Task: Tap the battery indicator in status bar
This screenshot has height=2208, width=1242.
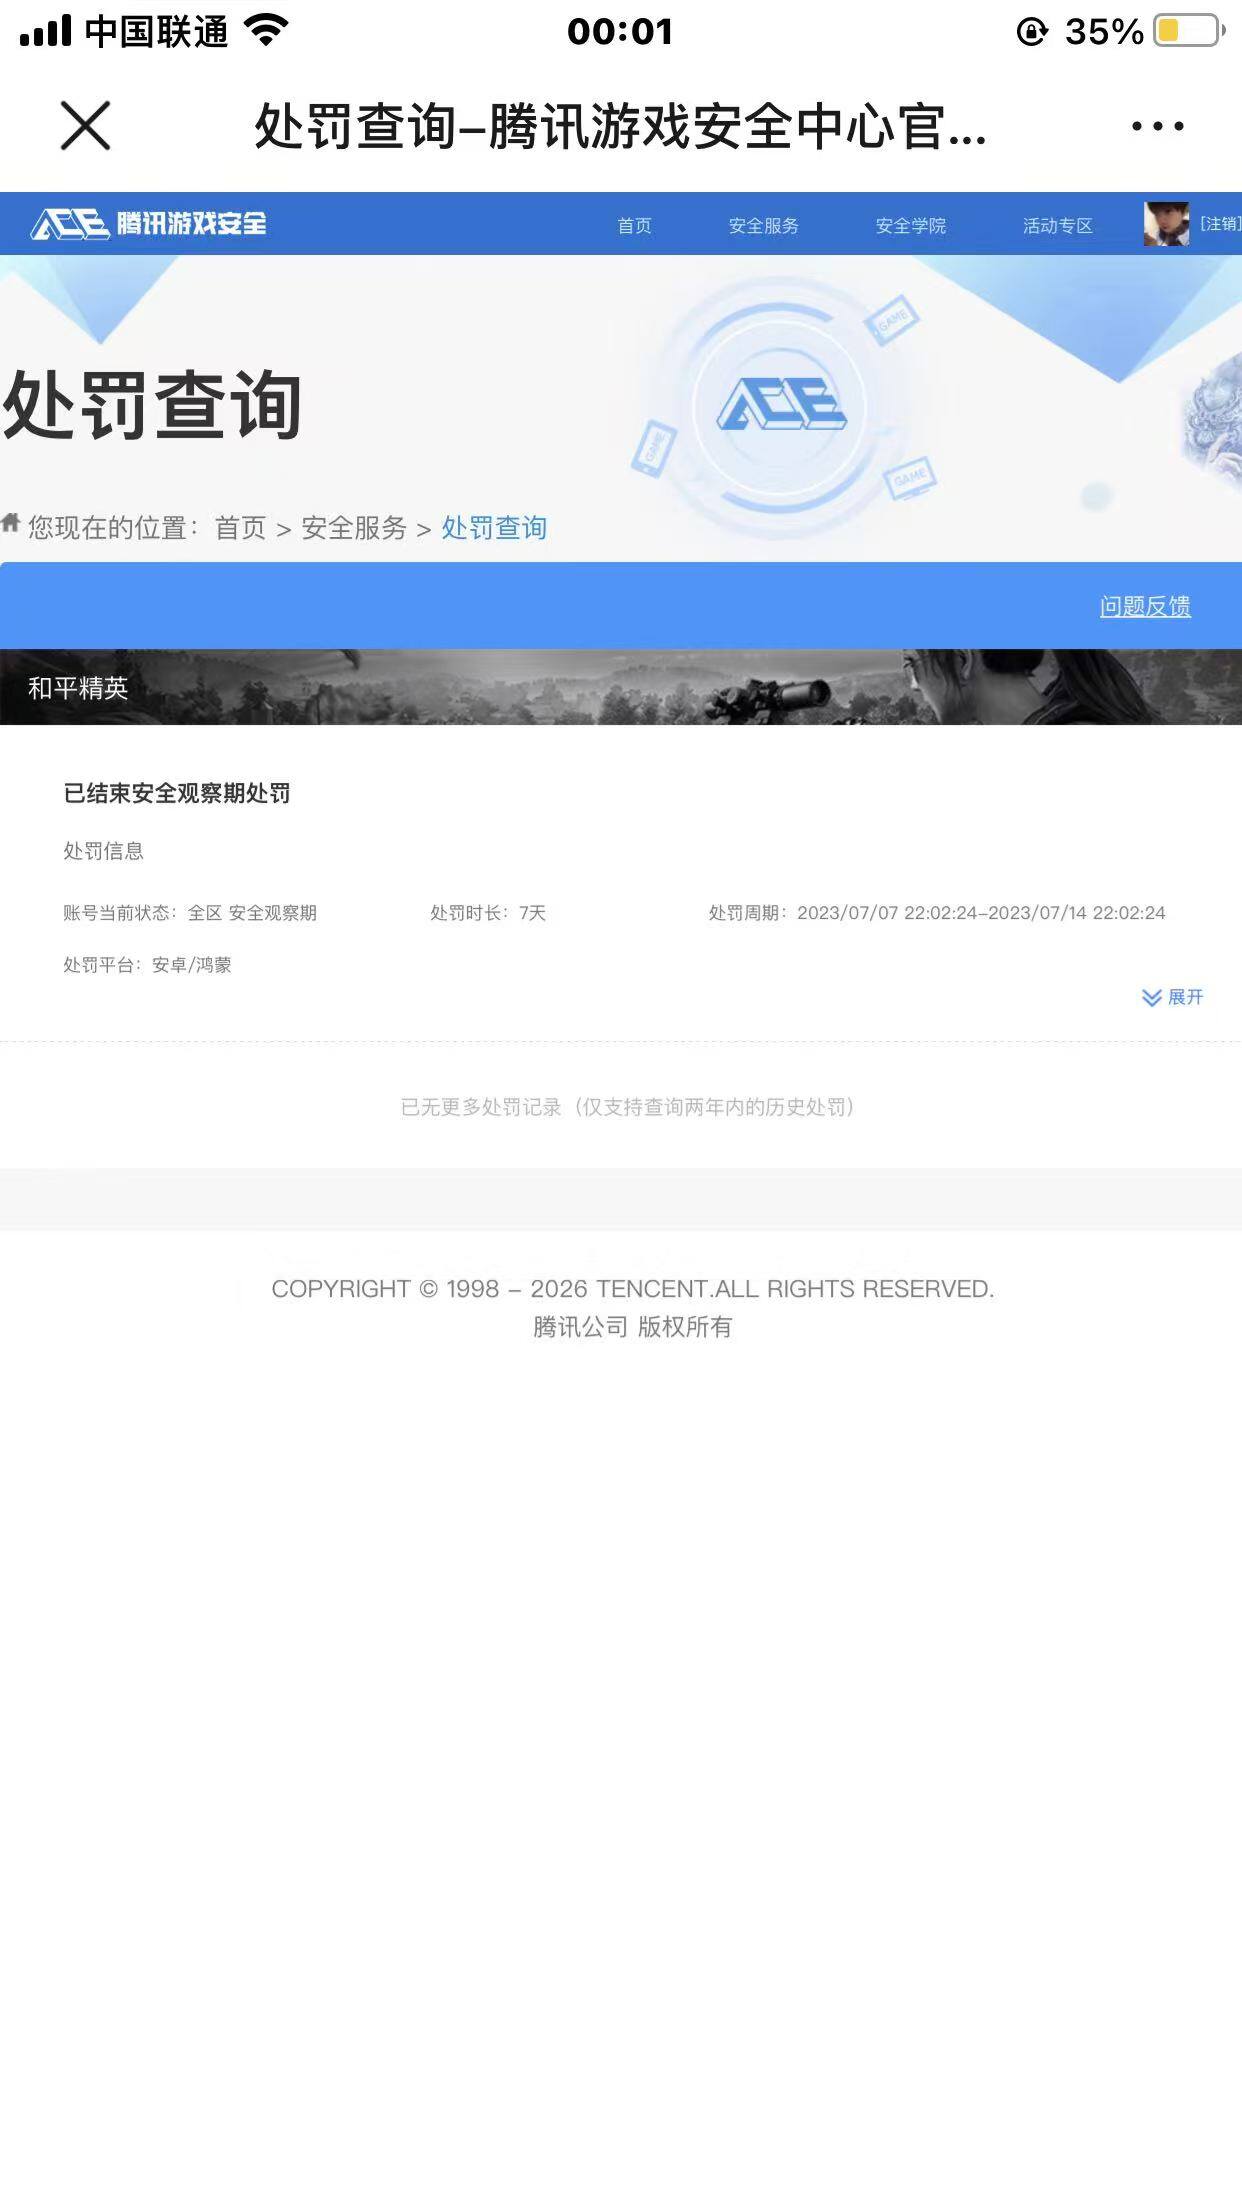Action: [x=1189, y=31]
